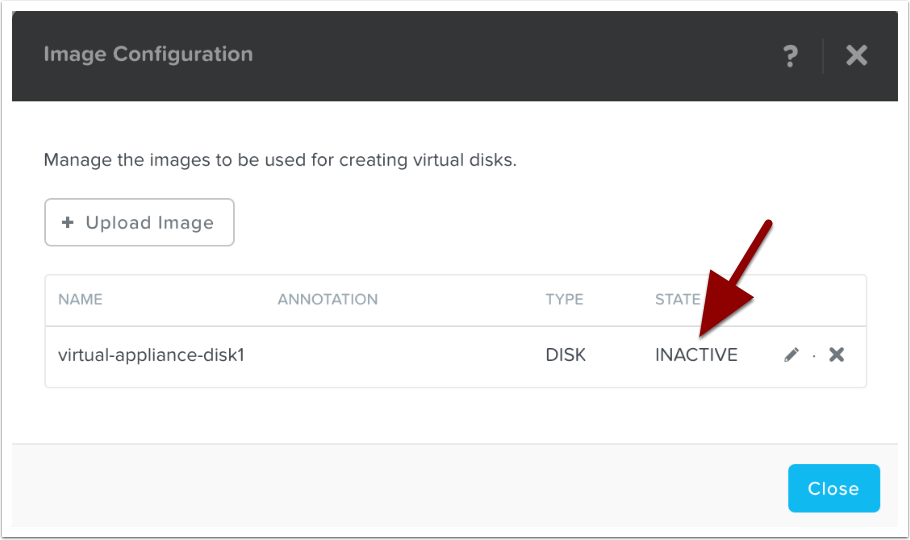Screen dimensions: 910x540
Task: Sort by the ANNOTATION column header
Action: (x=327, y=299)
